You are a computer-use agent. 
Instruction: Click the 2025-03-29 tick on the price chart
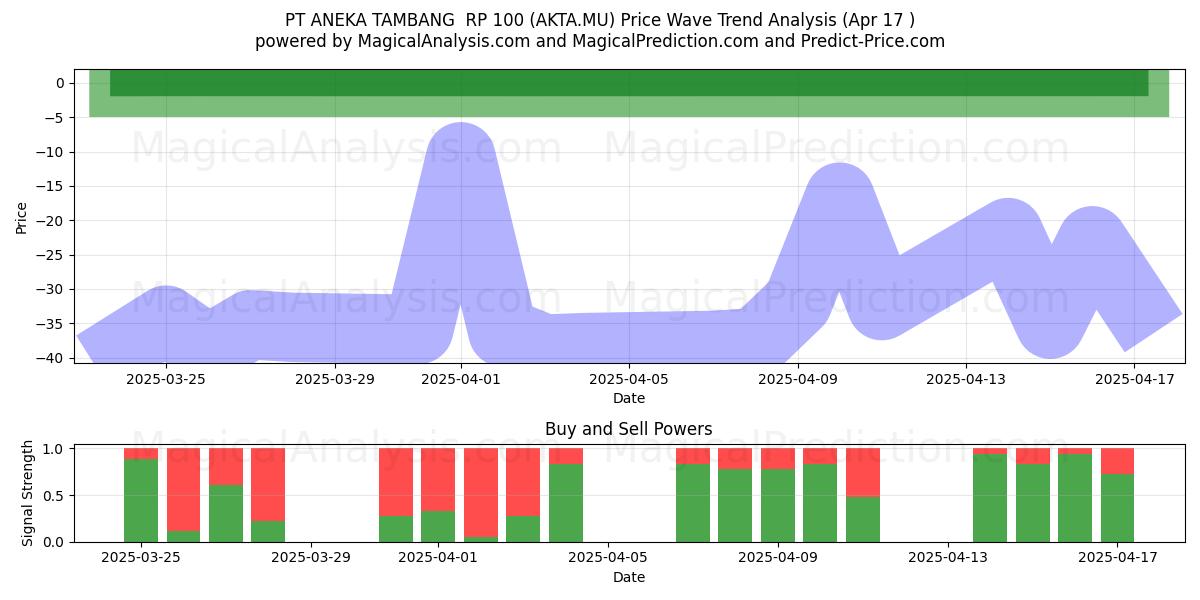click(335, 379)
